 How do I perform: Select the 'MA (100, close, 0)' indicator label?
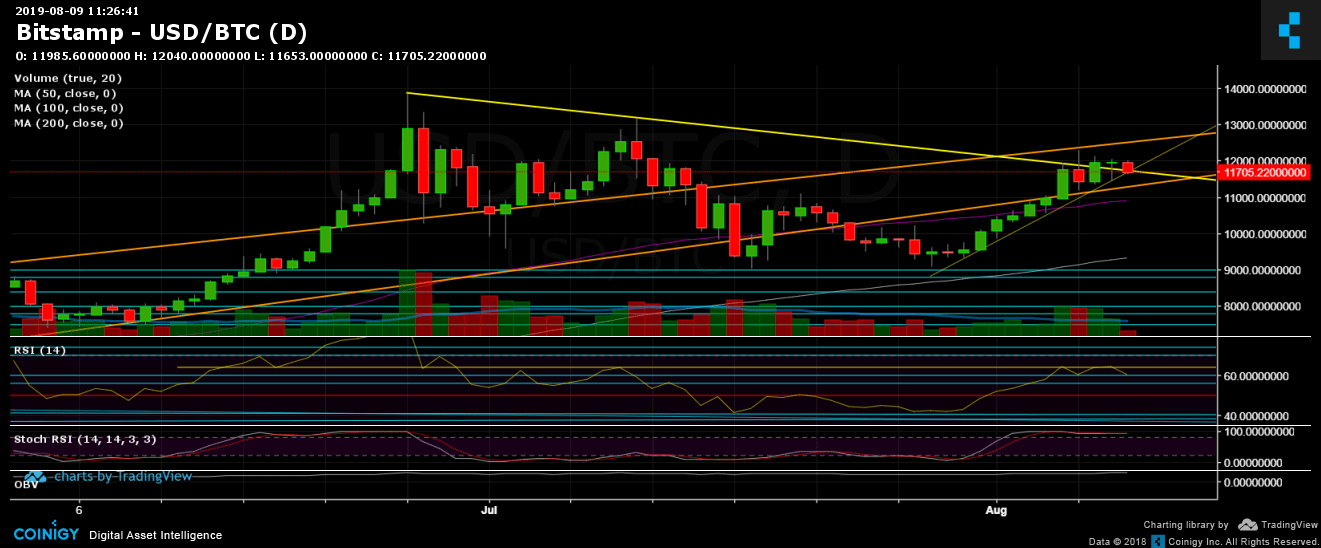point(69,108)
